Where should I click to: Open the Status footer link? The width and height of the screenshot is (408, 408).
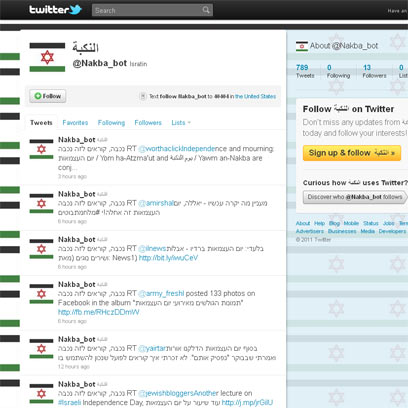[x=371, y=223]
